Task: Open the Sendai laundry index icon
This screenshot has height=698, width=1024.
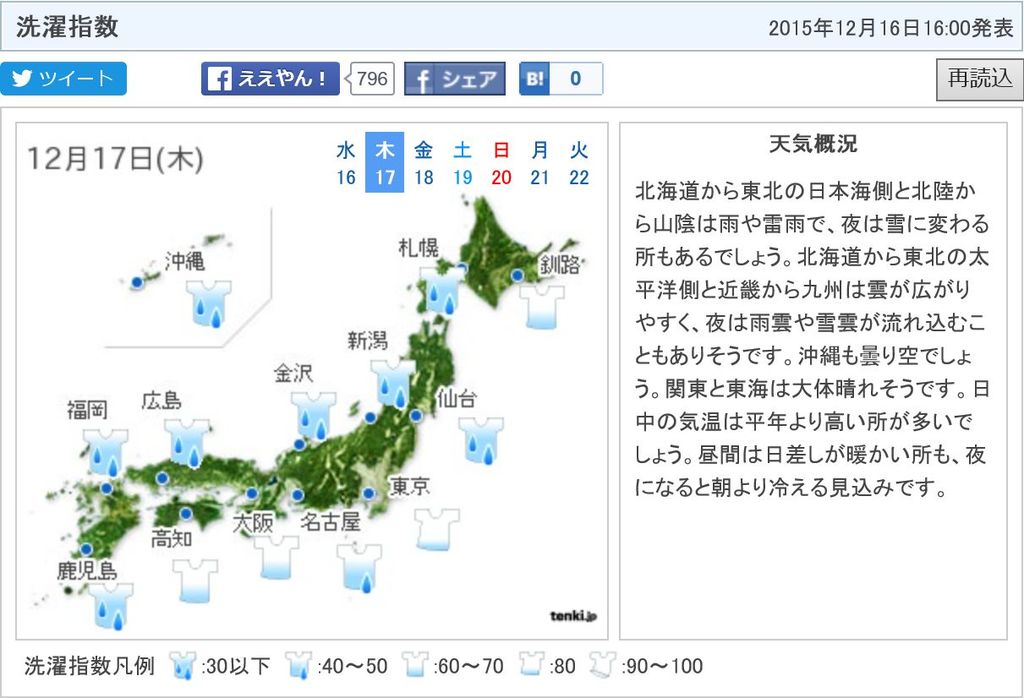Action: pos(482,441)
